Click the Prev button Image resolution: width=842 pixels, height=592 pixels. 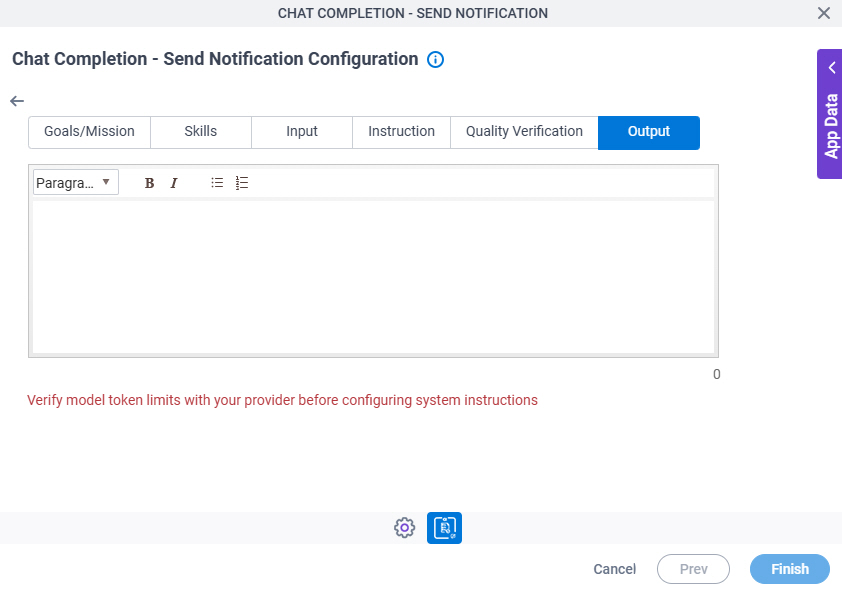[x=693, y=569]
